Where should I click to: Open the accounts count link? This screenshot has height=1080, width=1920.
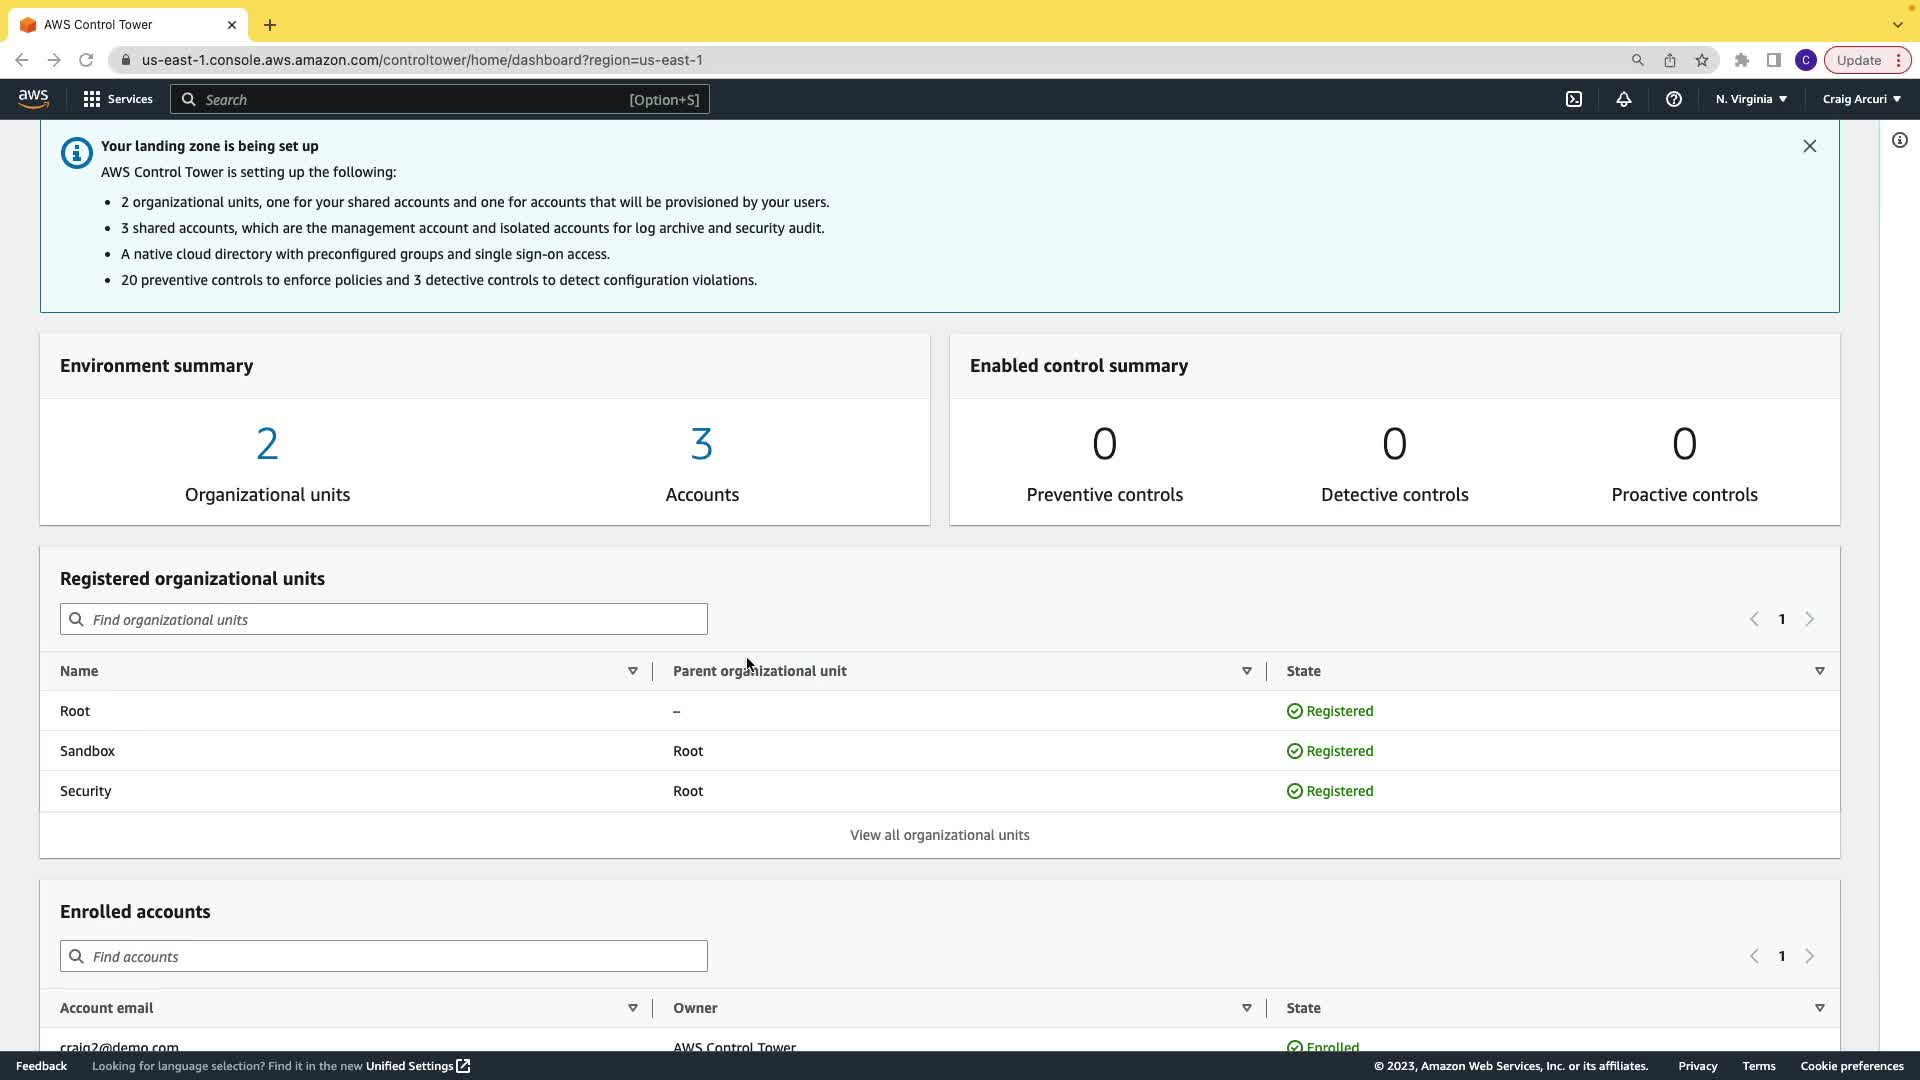point(701,444)
